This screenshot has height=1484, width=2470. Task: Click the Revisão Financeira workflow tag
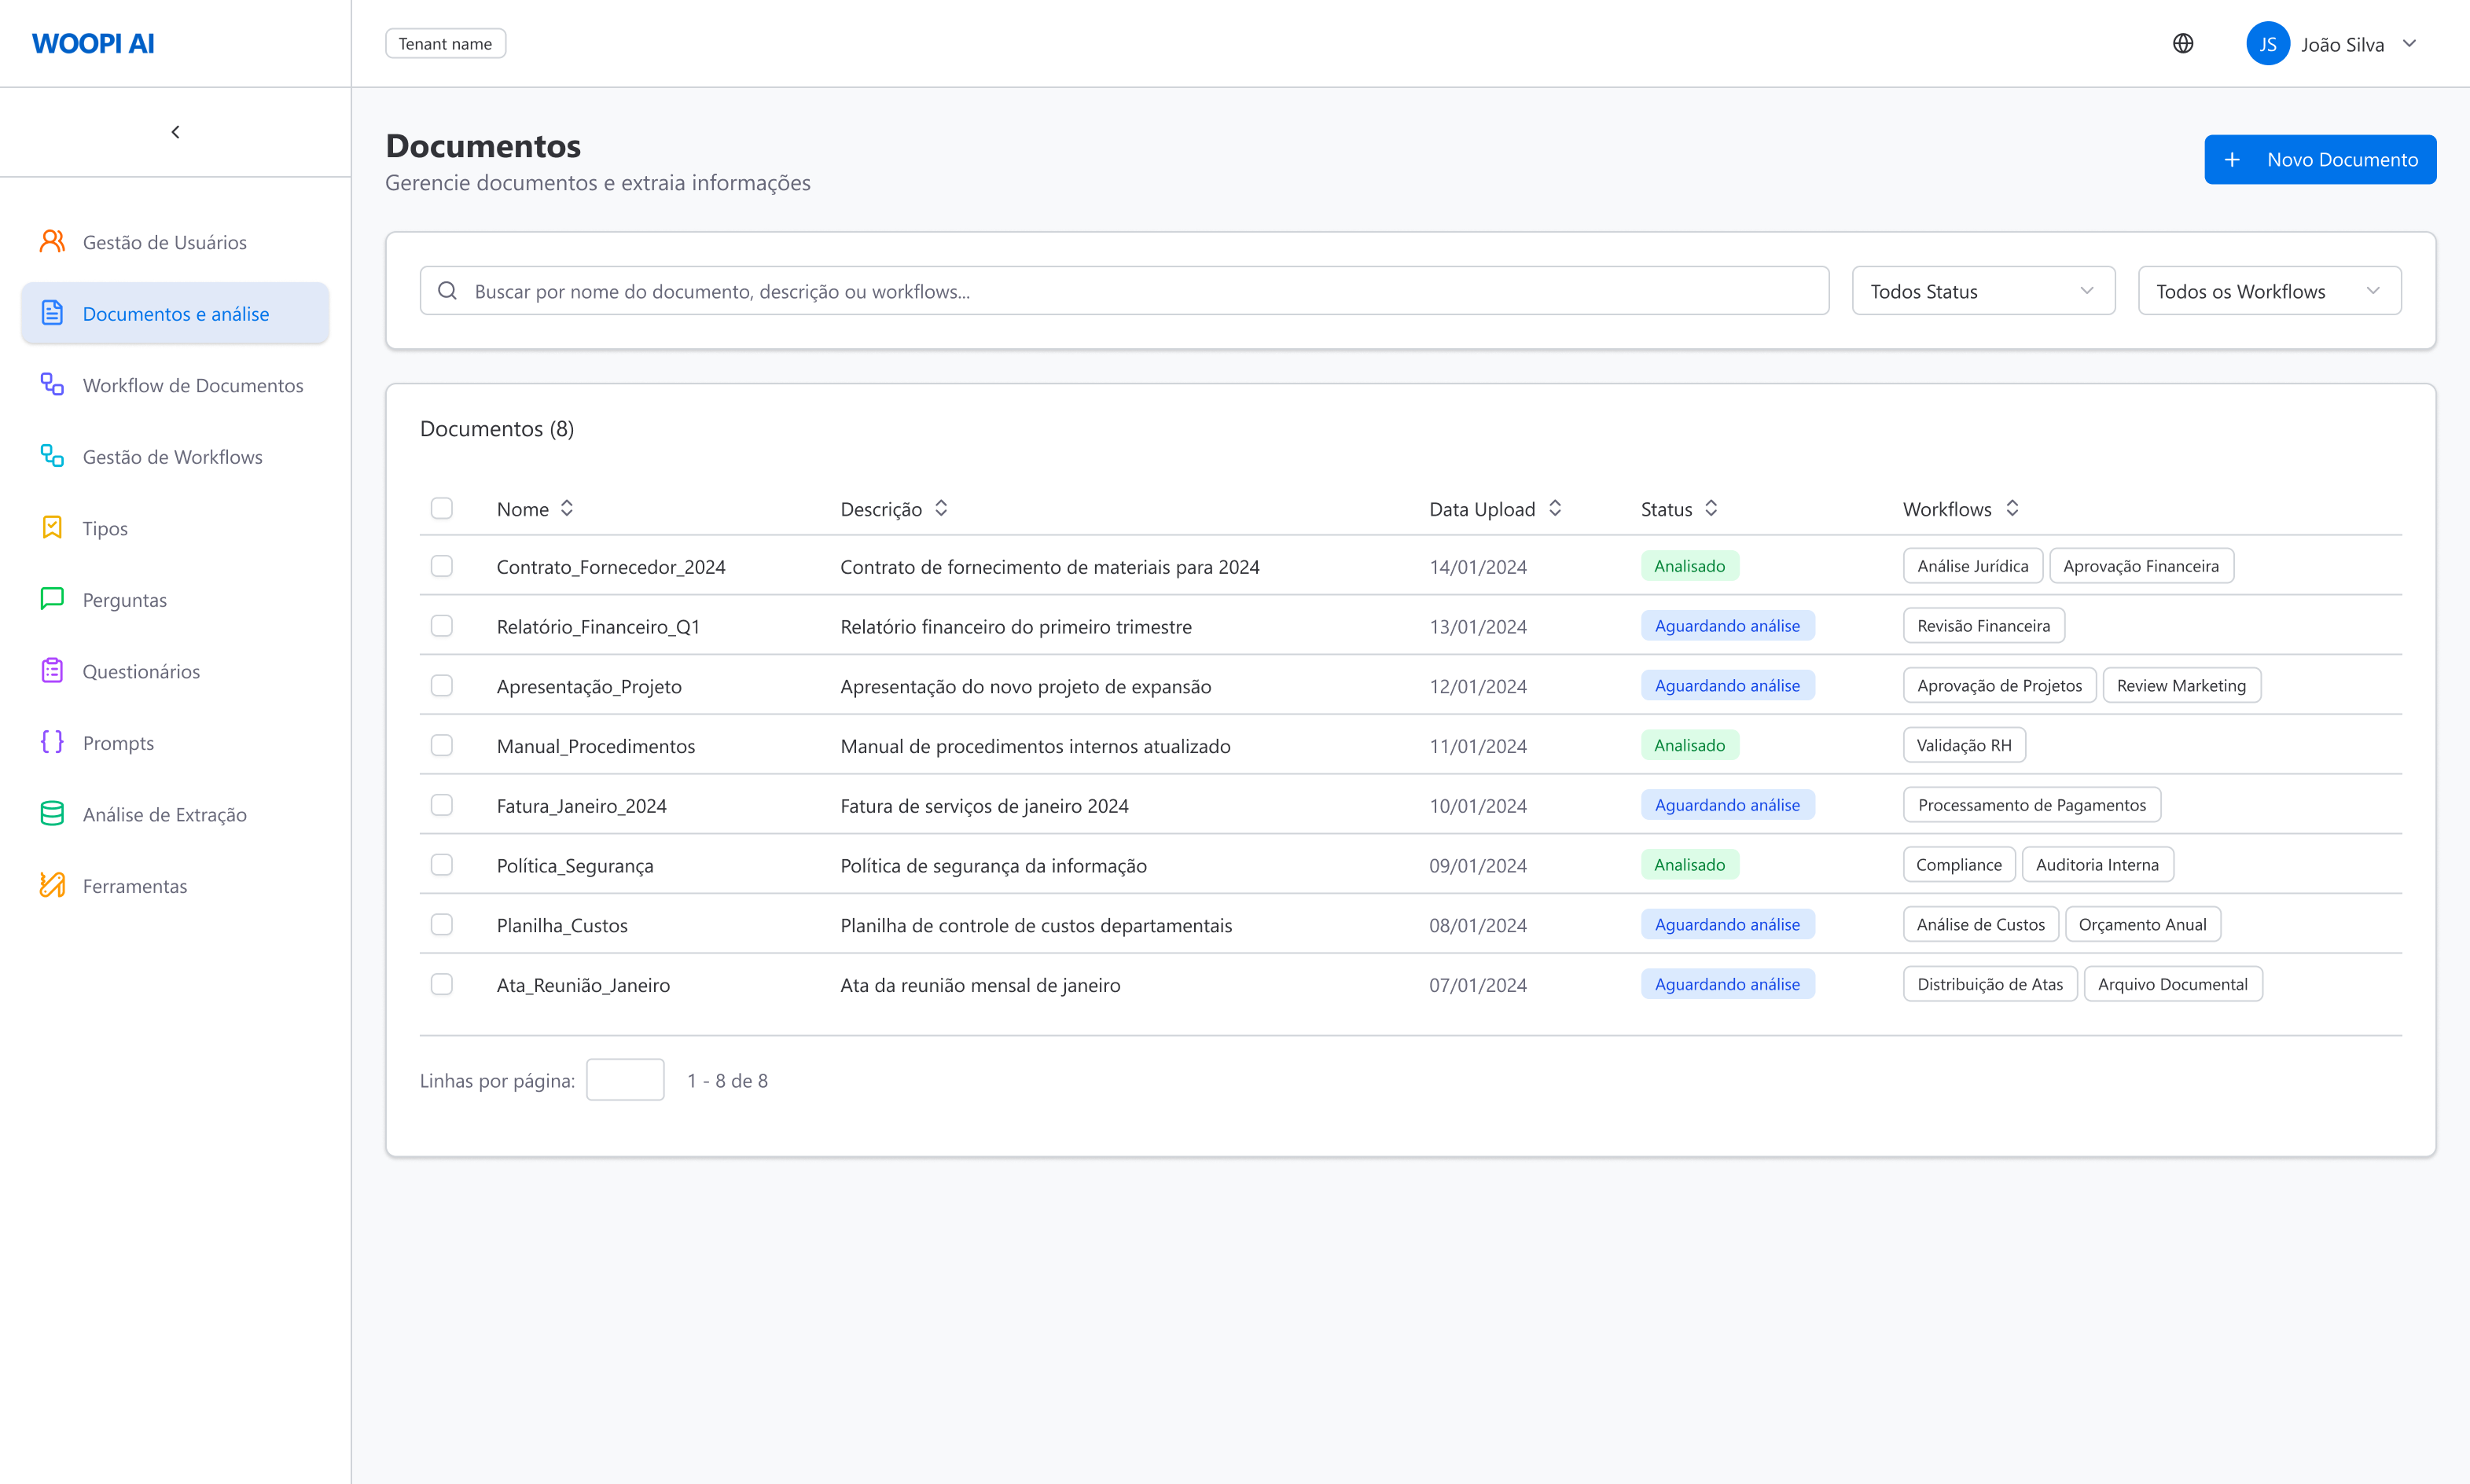point(1983,625)
